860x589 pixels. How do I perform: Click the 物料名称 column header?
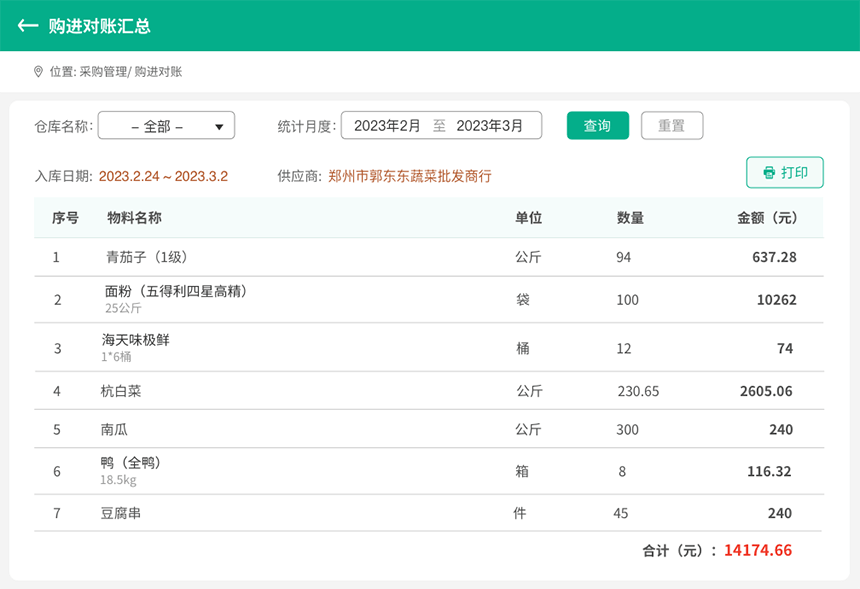tap(134, 218)
